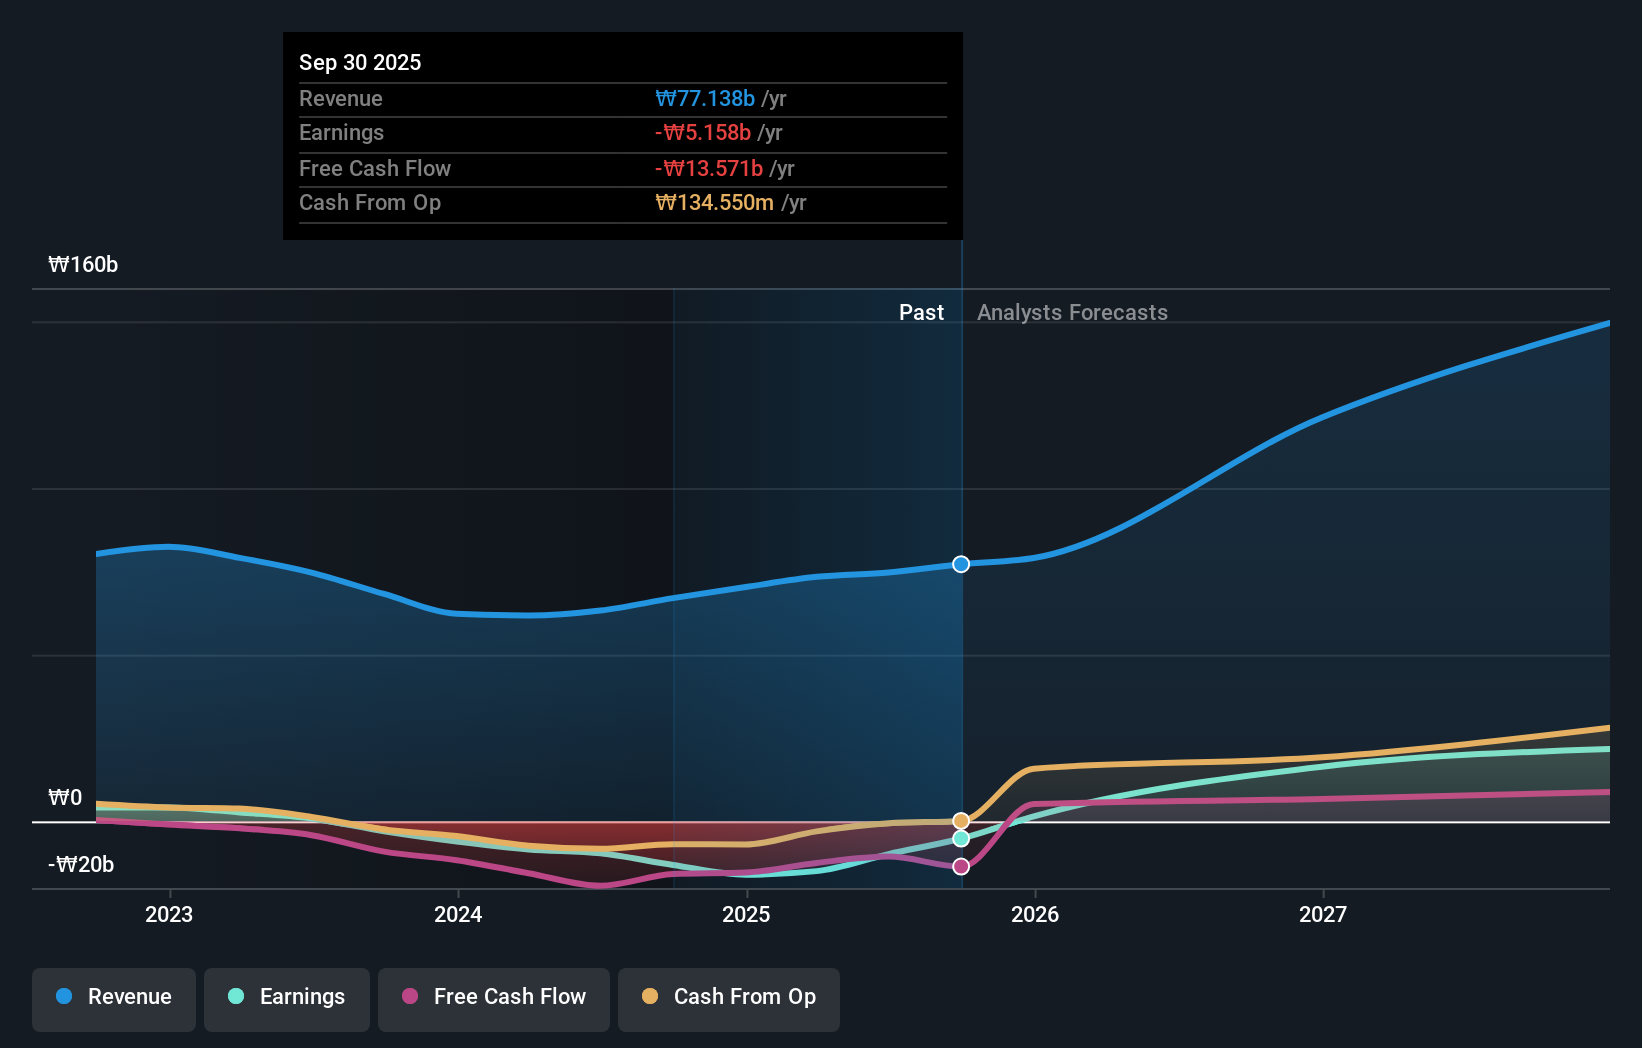Image resolution: width=1642 pixels, height=1048 pixels.
Task: Click the orange Cash From Op legend dot
Action: coord(651,997)
